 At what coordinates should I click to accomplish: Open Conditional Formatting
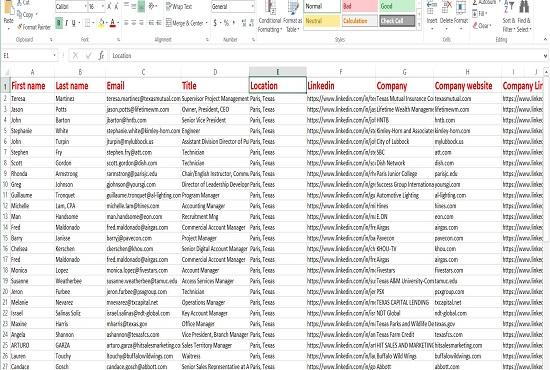(269, 16)
